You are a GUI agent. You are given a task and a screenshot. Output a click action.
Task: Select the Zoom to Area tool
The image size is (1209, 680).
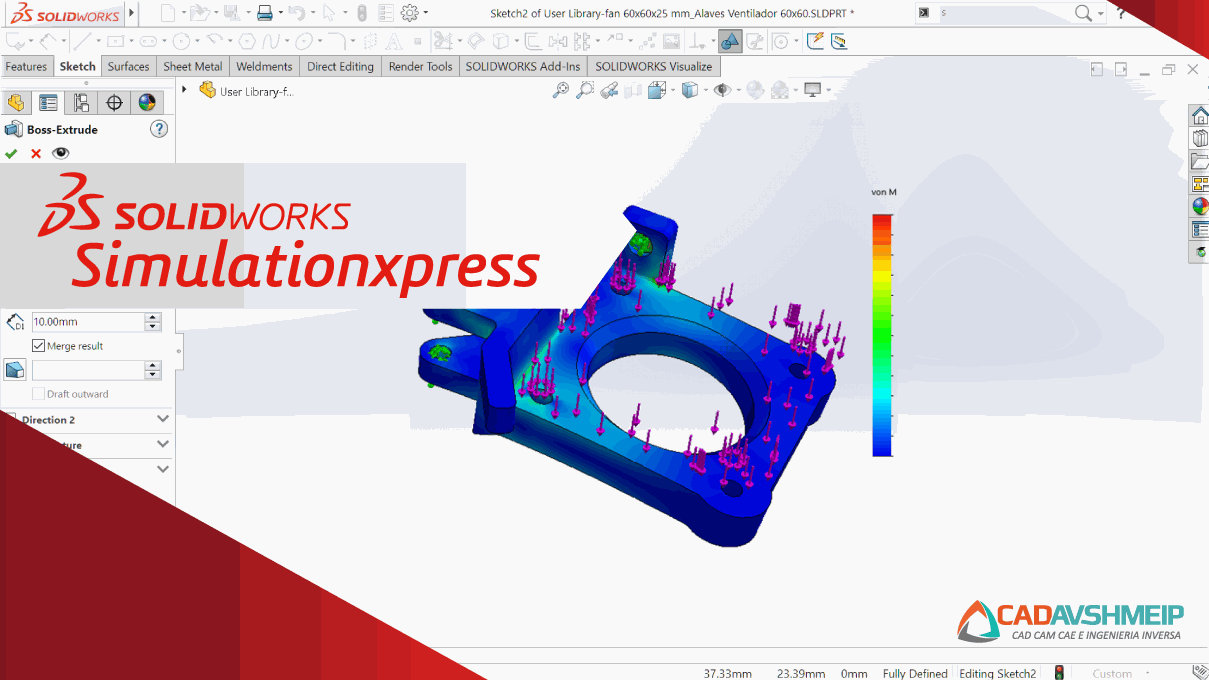[586, 90]
